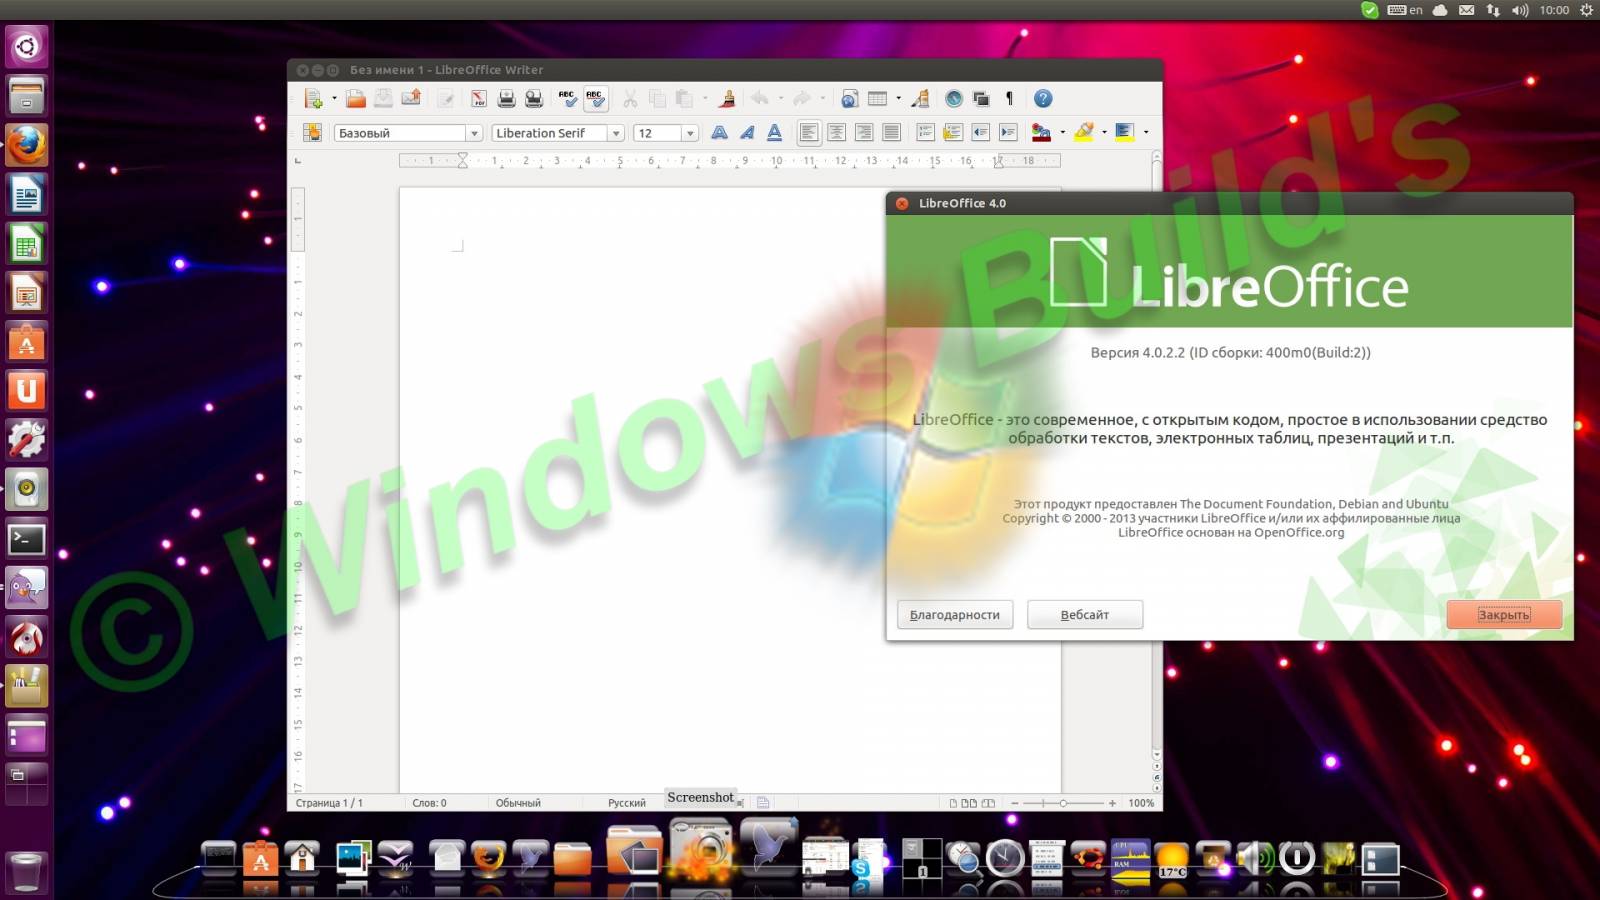Screen dimensions: 1600x900
Task: Create a new document in Writer
Action: (x=313, y=99)
